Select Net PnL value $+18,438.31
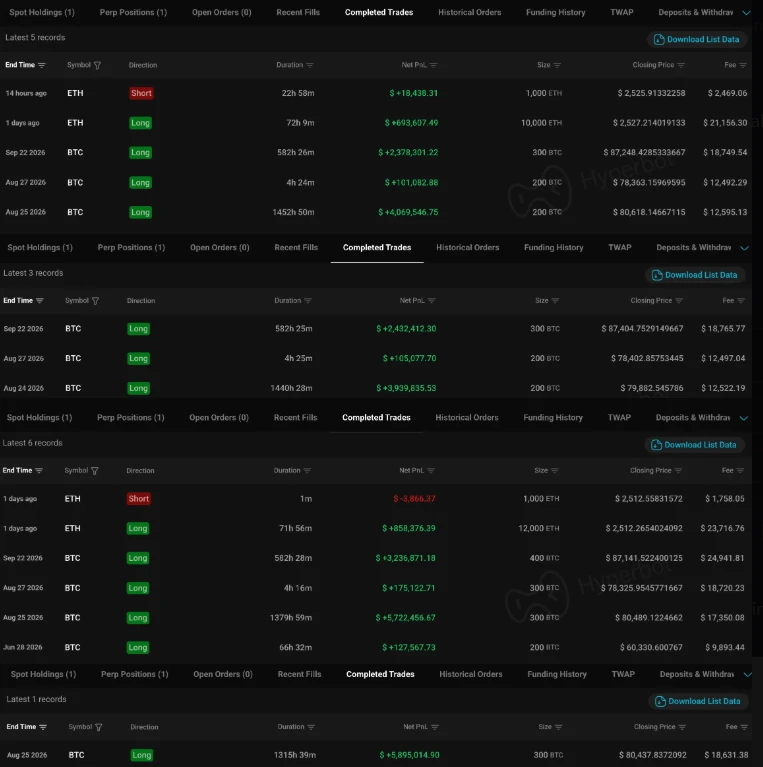The width and height of the screenshot is (763, 767). click(x=413, y=93)
